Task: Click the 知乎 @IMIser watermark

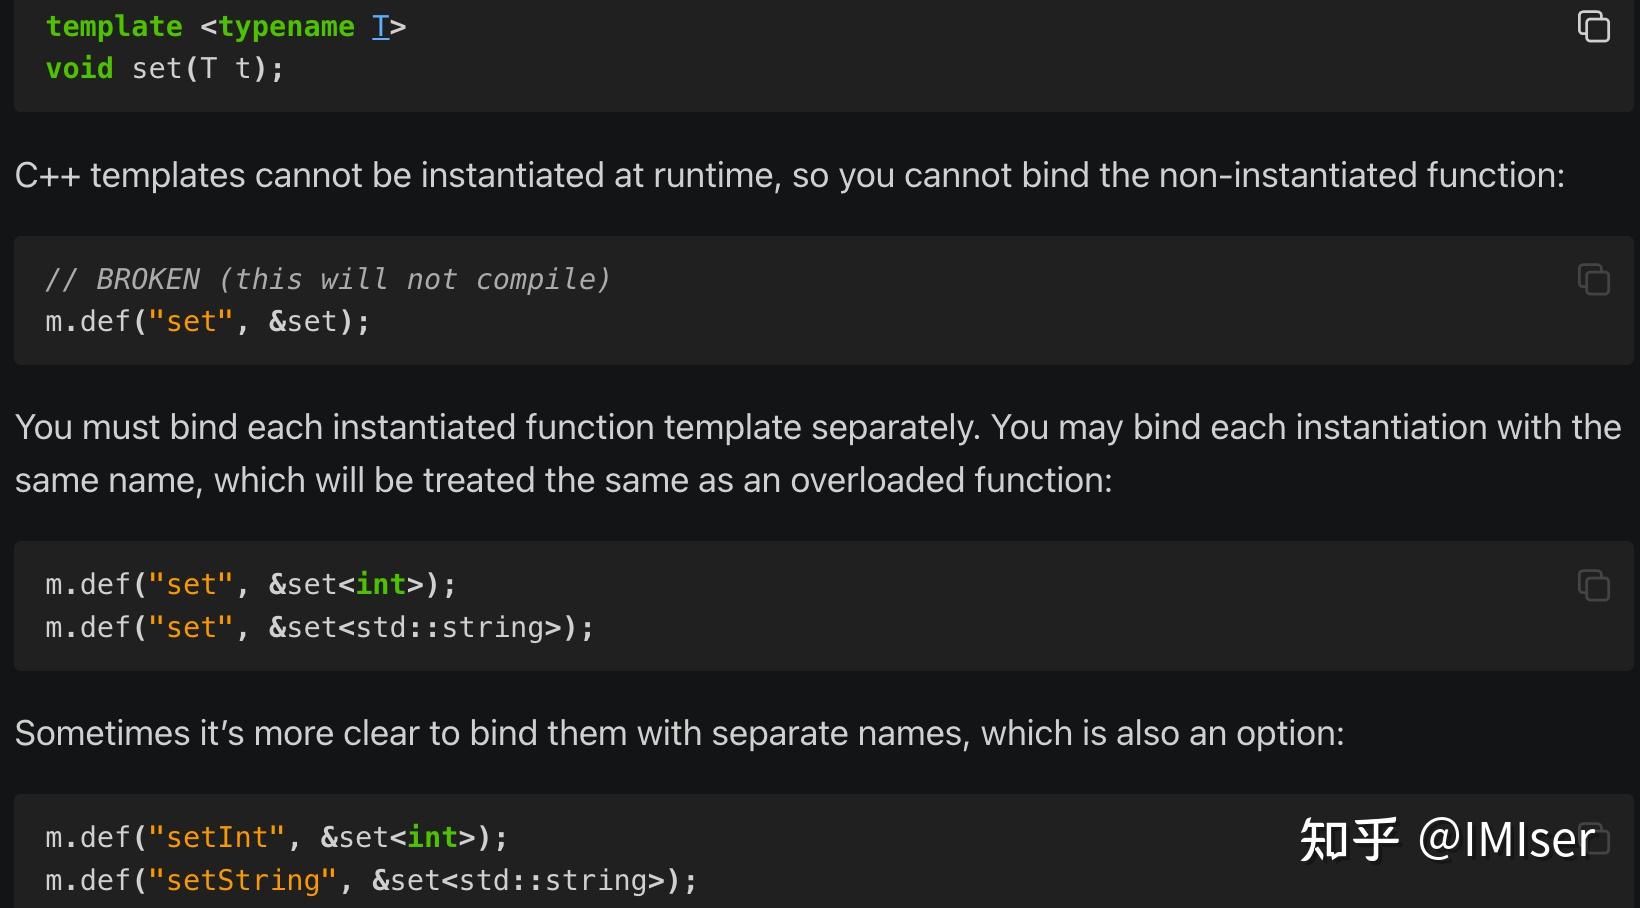Action: point(1446,839)
